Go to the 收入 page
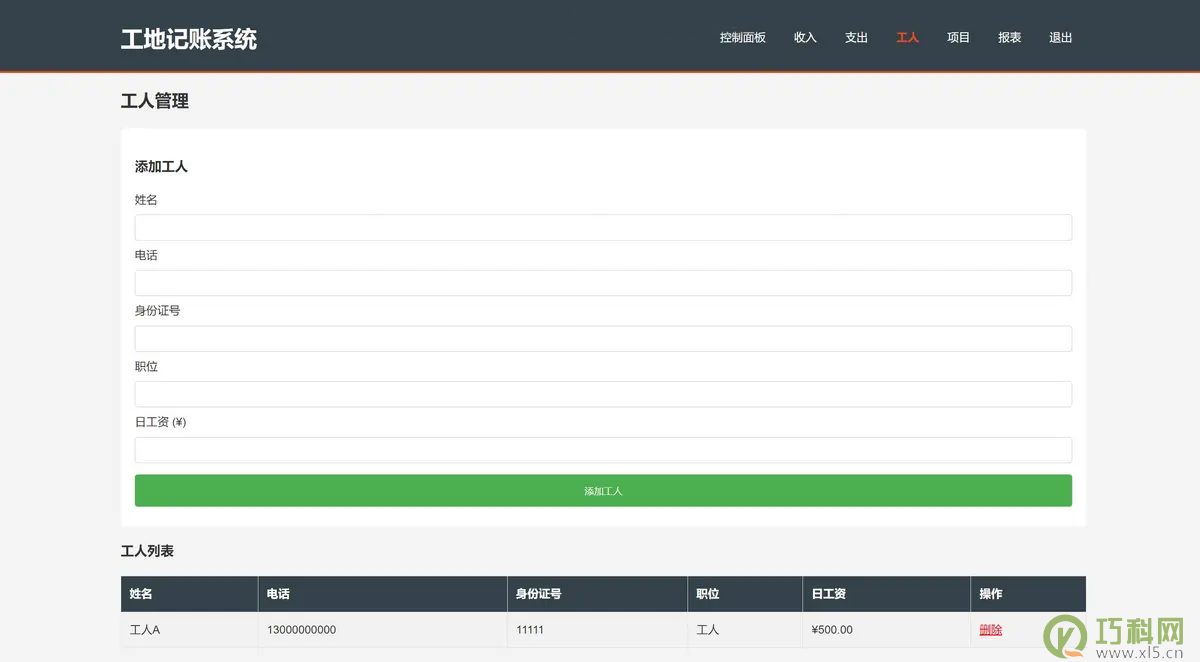This screenshot has height=662, width=1200. 805,37
